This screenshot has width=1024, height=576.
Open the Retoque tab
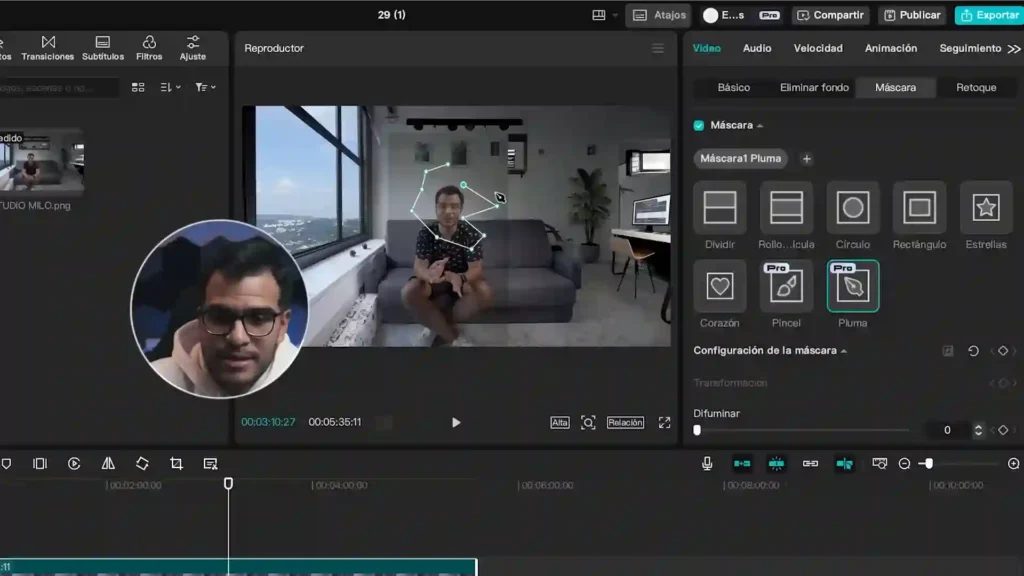click(x=977, y=87)
